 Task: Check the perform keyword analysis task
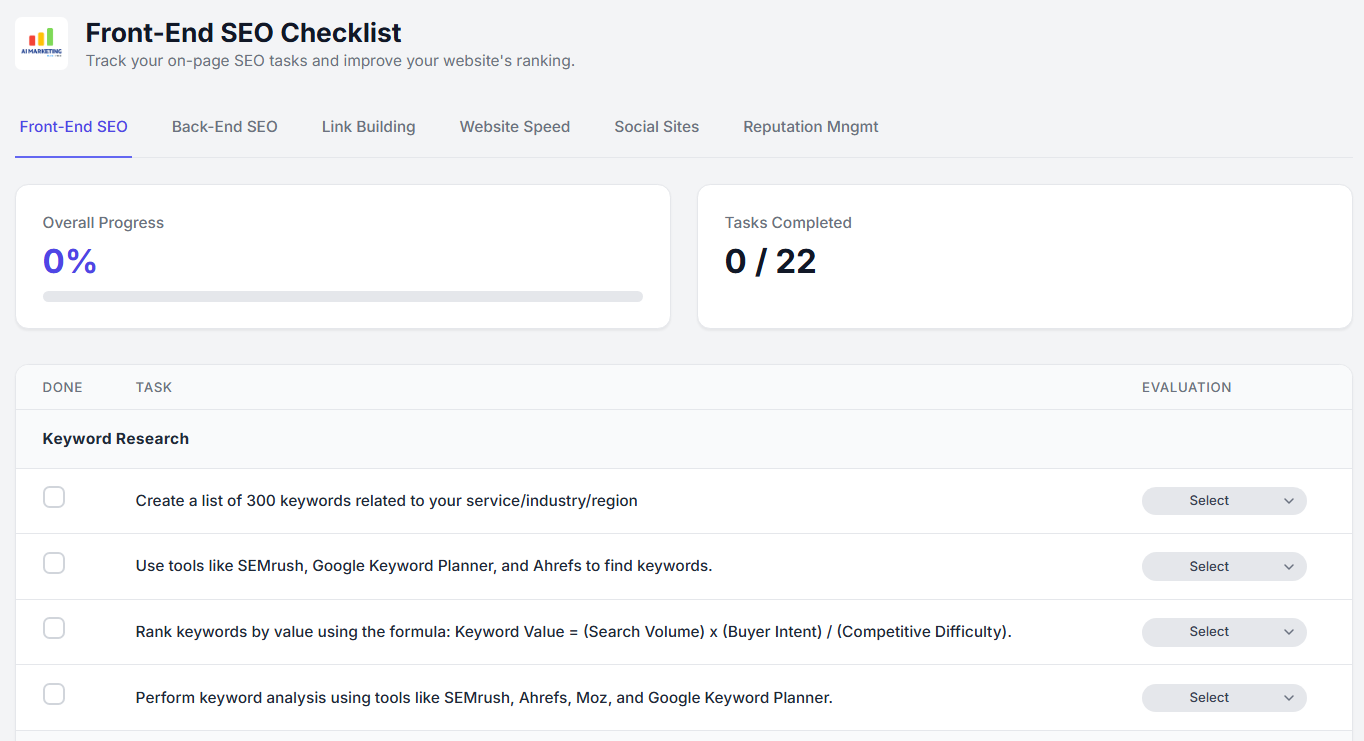click(54, 694)
